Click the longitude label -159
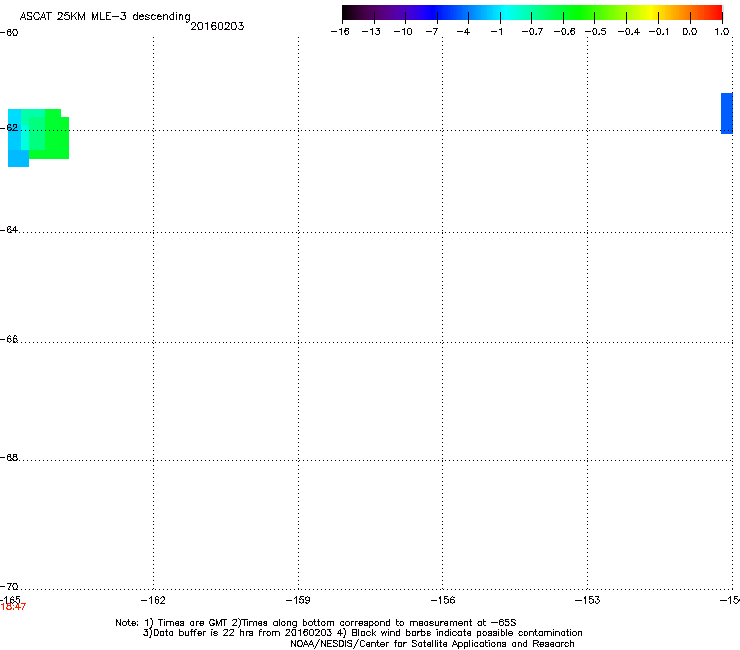 click(x=298, y=600)
